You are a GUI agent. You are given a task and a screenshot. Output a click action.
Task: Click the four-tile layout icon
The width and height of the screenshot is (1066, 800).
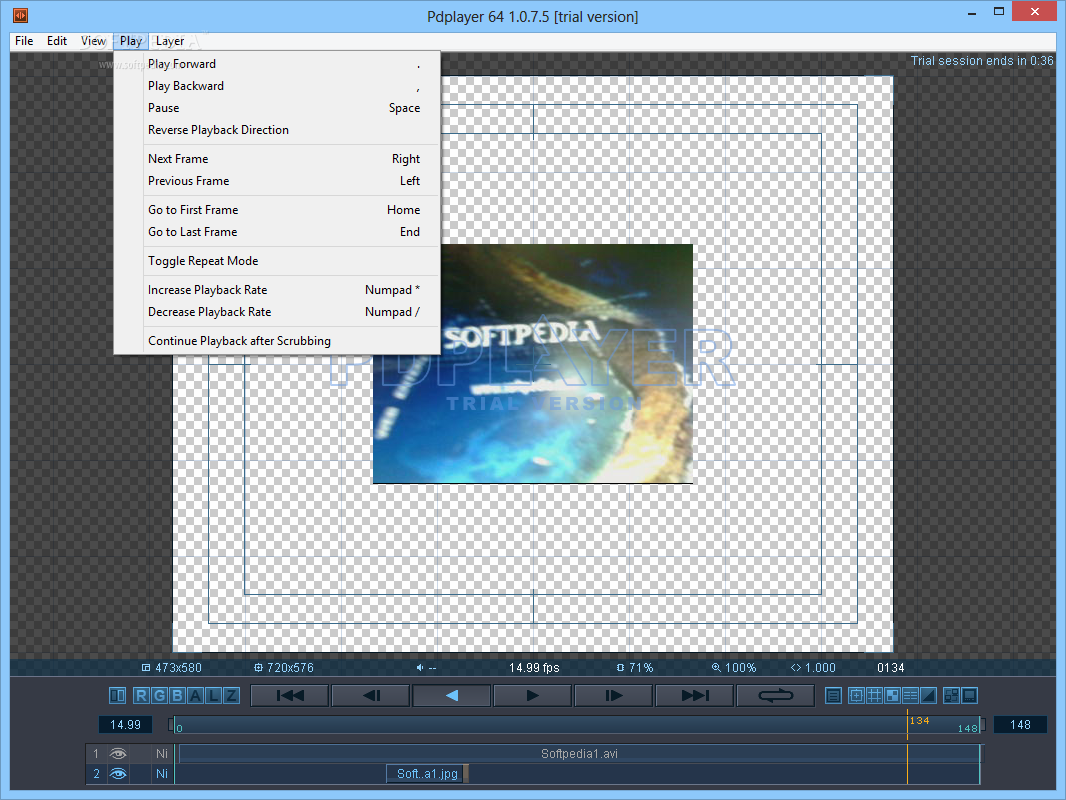coord(952,695)
